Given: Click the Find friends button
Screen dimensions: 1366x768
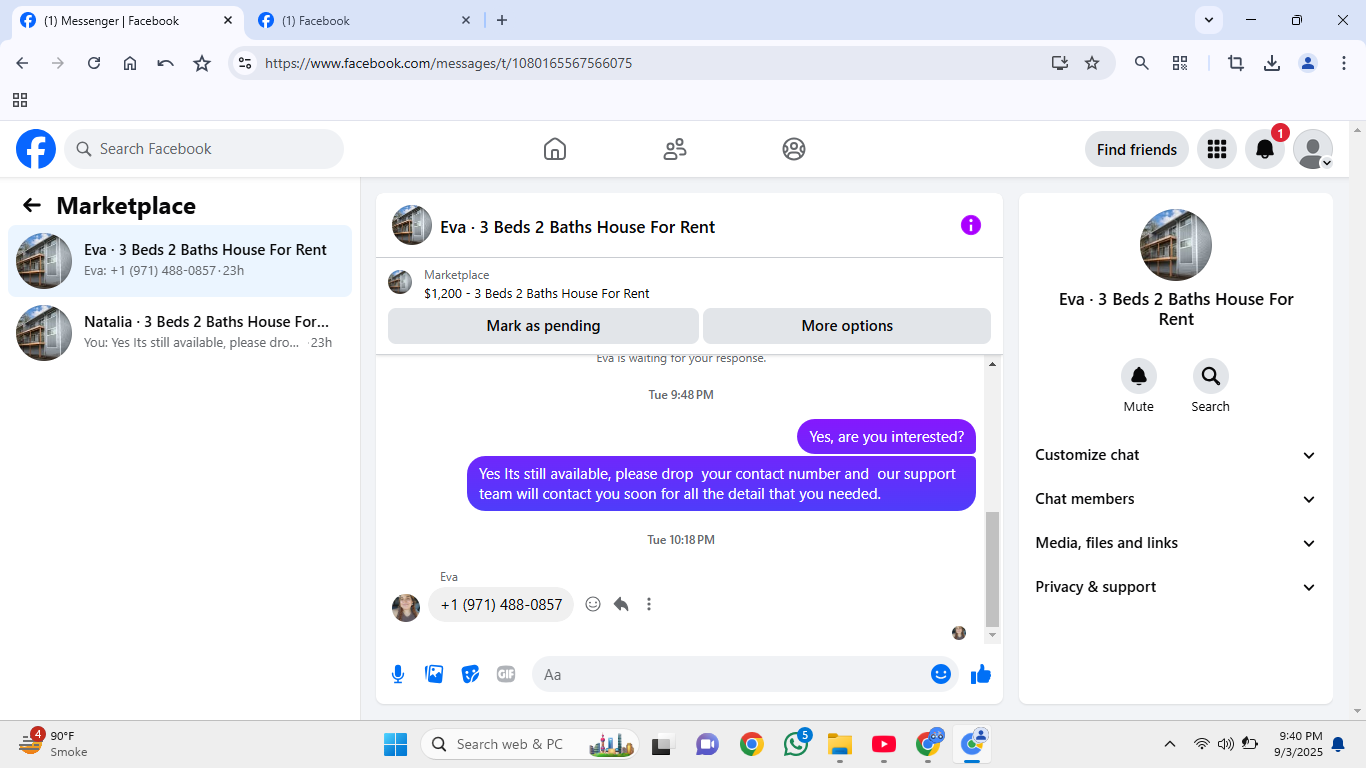Looking at the screenshot, I should point(1137,149).
